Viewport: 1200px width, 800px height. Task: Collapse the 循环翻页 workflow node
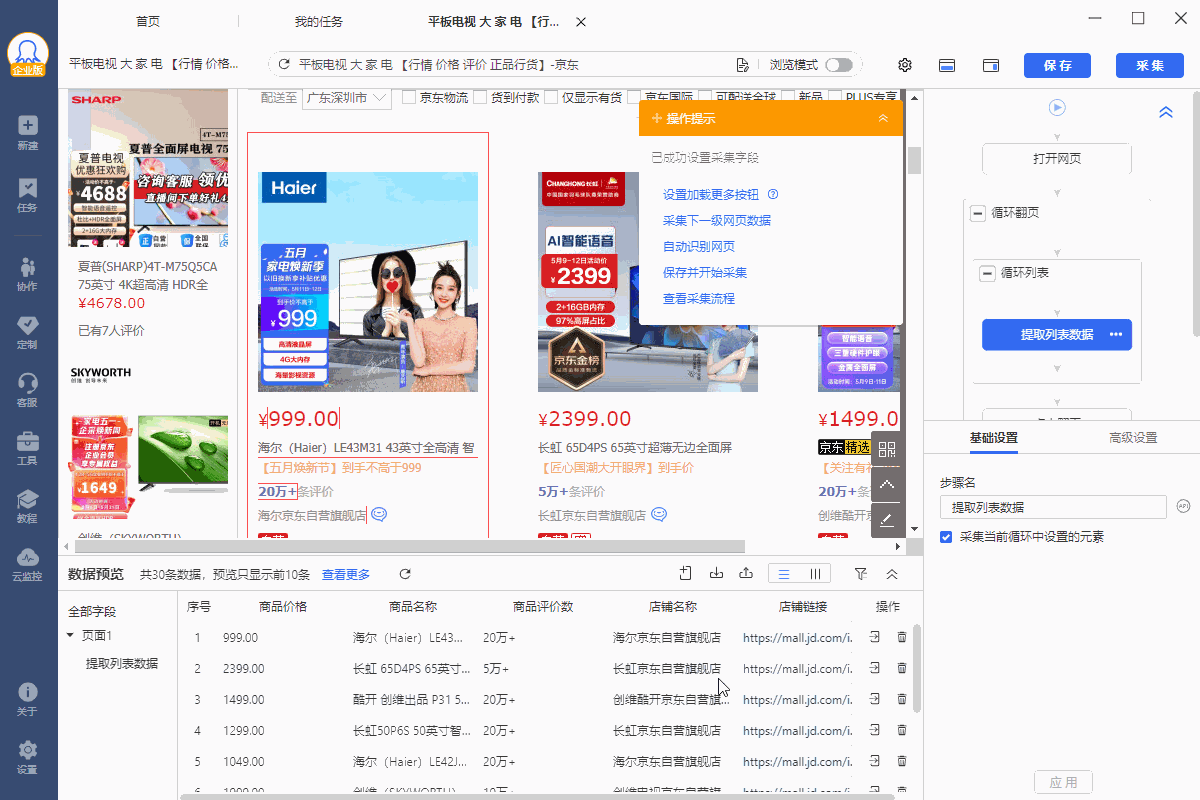point(978,213)
